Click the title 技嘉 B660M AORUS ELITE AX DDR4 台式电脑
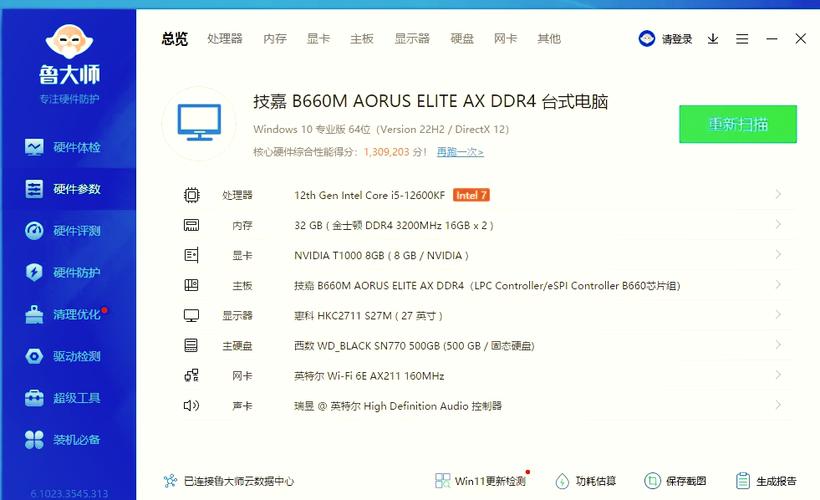 430,101
